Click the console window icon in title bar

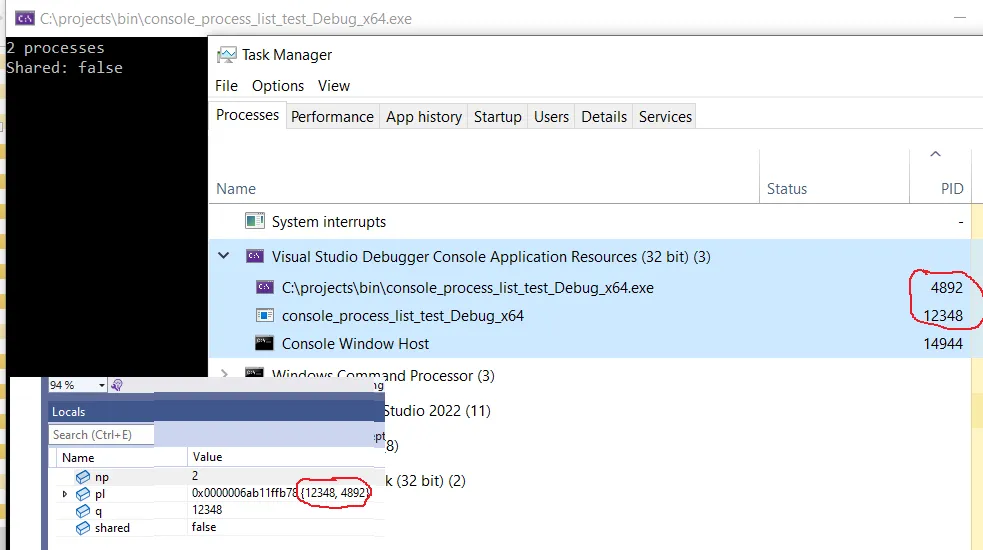(25, 18)
